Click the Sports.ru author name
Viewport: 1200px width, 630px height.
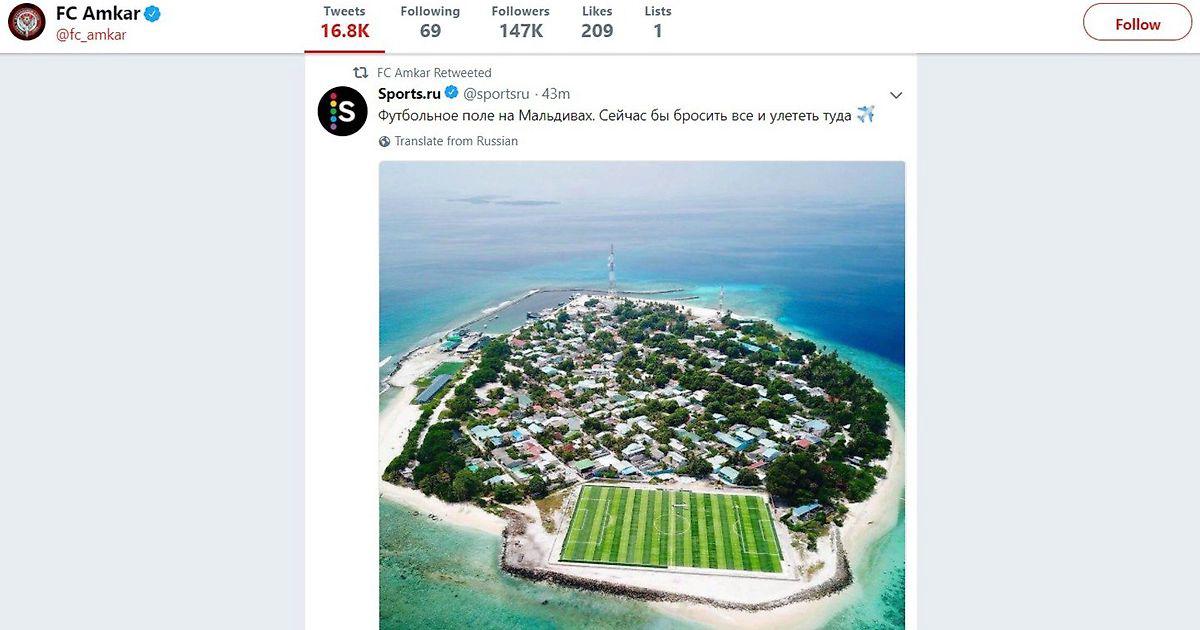409,93
